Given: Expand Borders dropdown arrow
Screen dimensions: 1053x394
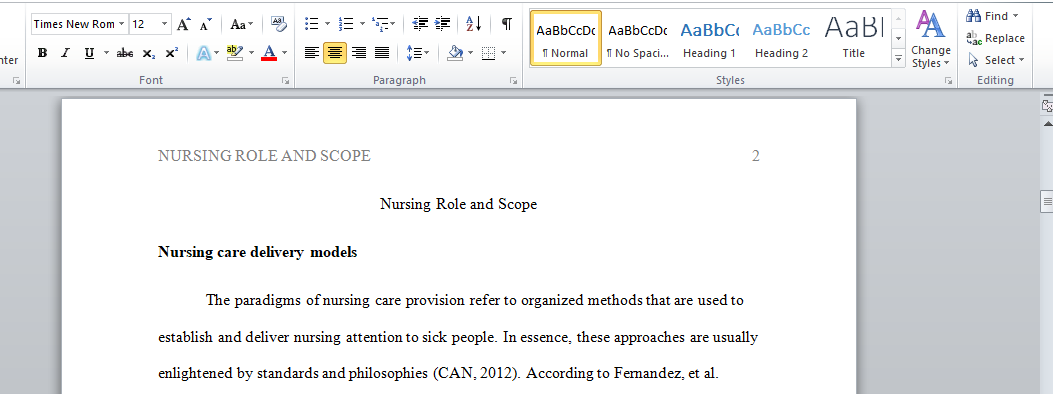Looking at the screenshot, I should 504,53.
